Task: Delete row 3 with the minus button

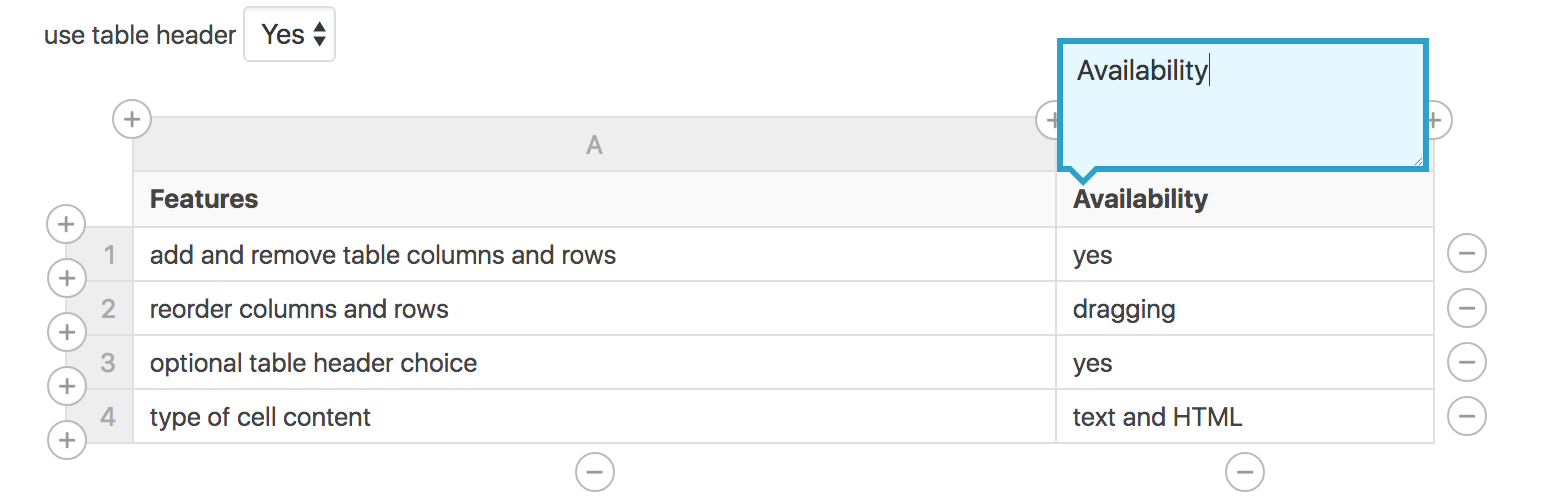Action: [x=1466, y=362]
